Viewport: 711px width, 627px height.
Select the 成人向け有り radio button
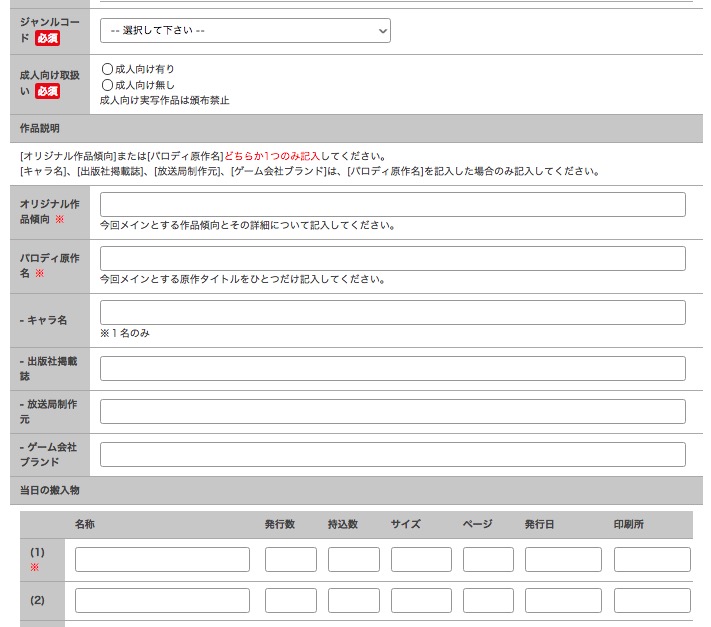pyautogui.click(x=107, y=69)
